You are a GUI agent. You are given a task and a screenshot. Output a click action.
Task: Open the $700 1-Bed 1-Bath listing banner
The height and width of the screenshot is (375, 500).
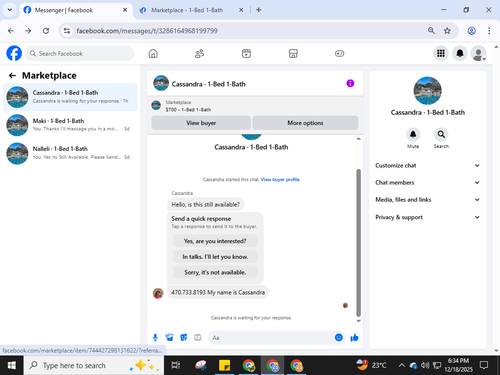click(x=255, y=106)
